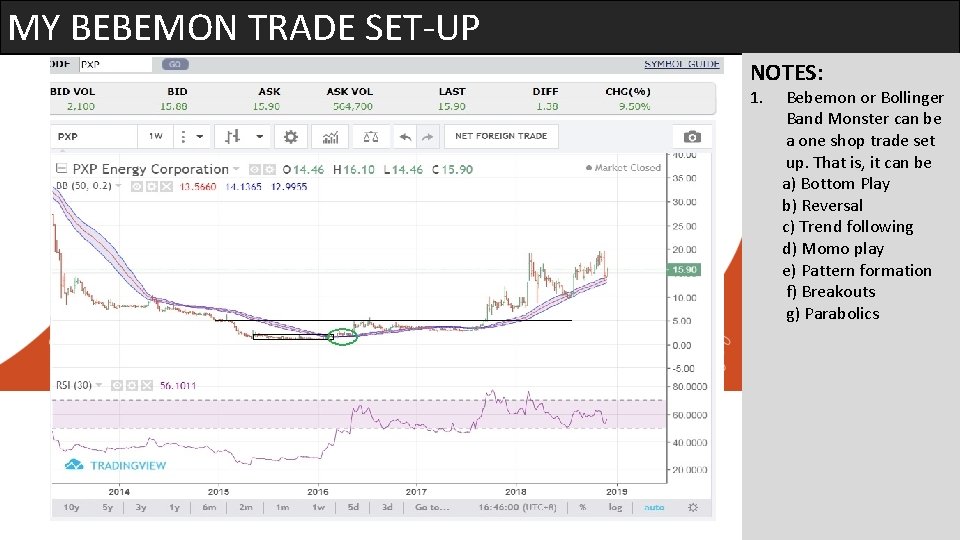Toggle the auto scale button
The image size is (960, 540).
tap(654, 508)
